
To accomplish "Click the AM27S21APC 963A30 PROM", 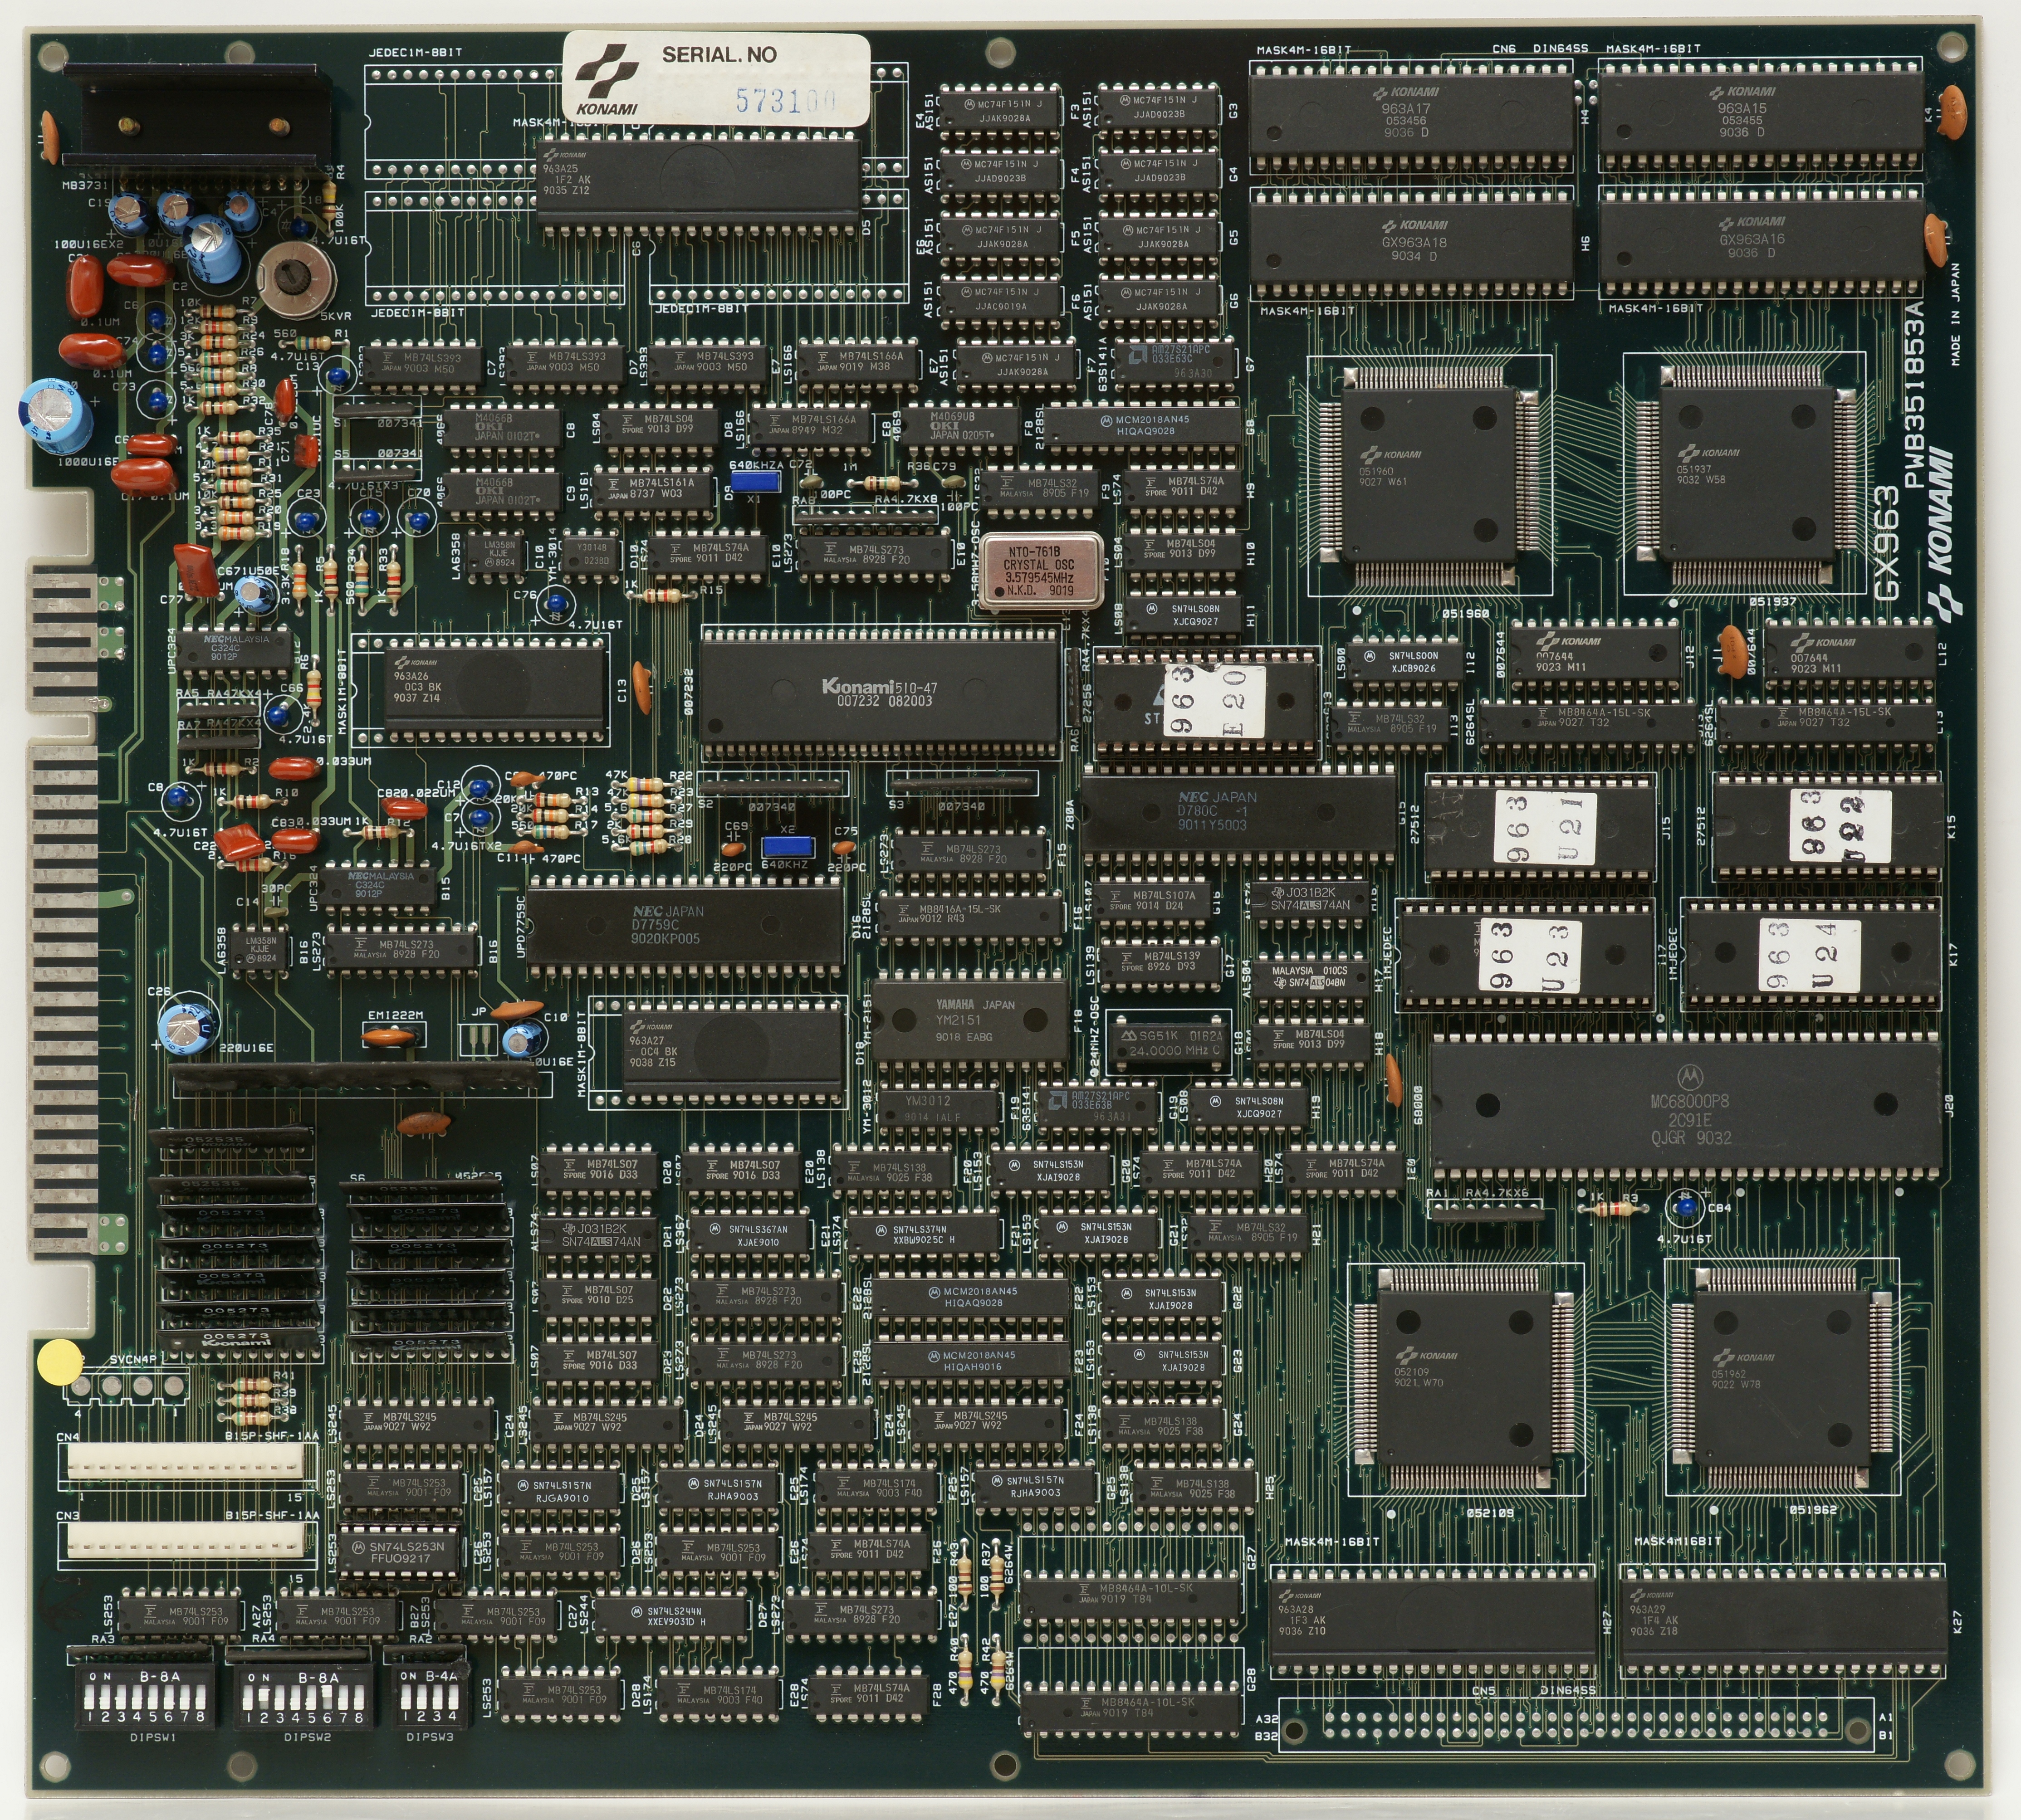I will tap(1176, 360).
